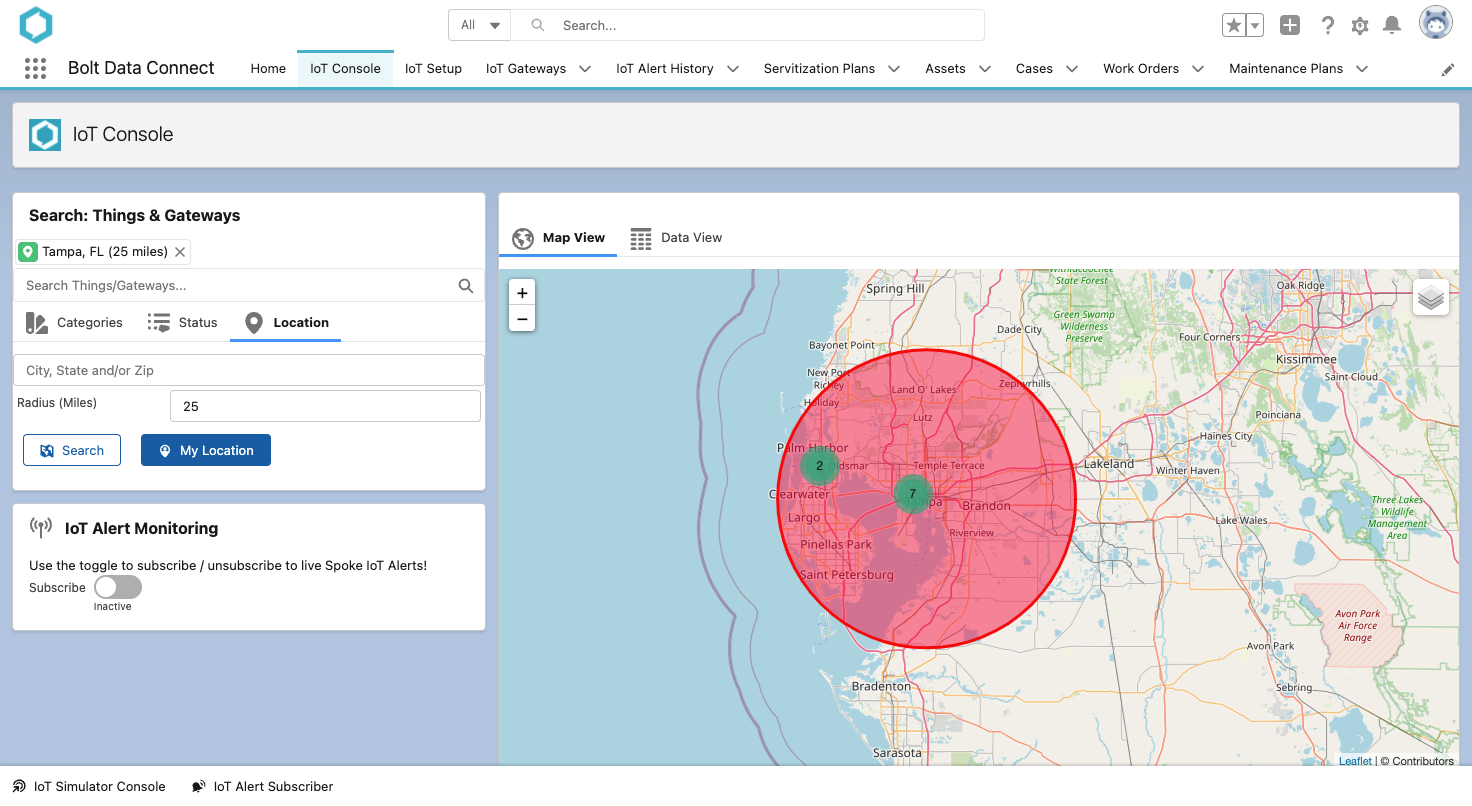Open the Assets nav item
The width and height of the screenshot is (1472, 806).
click(945, 69)
